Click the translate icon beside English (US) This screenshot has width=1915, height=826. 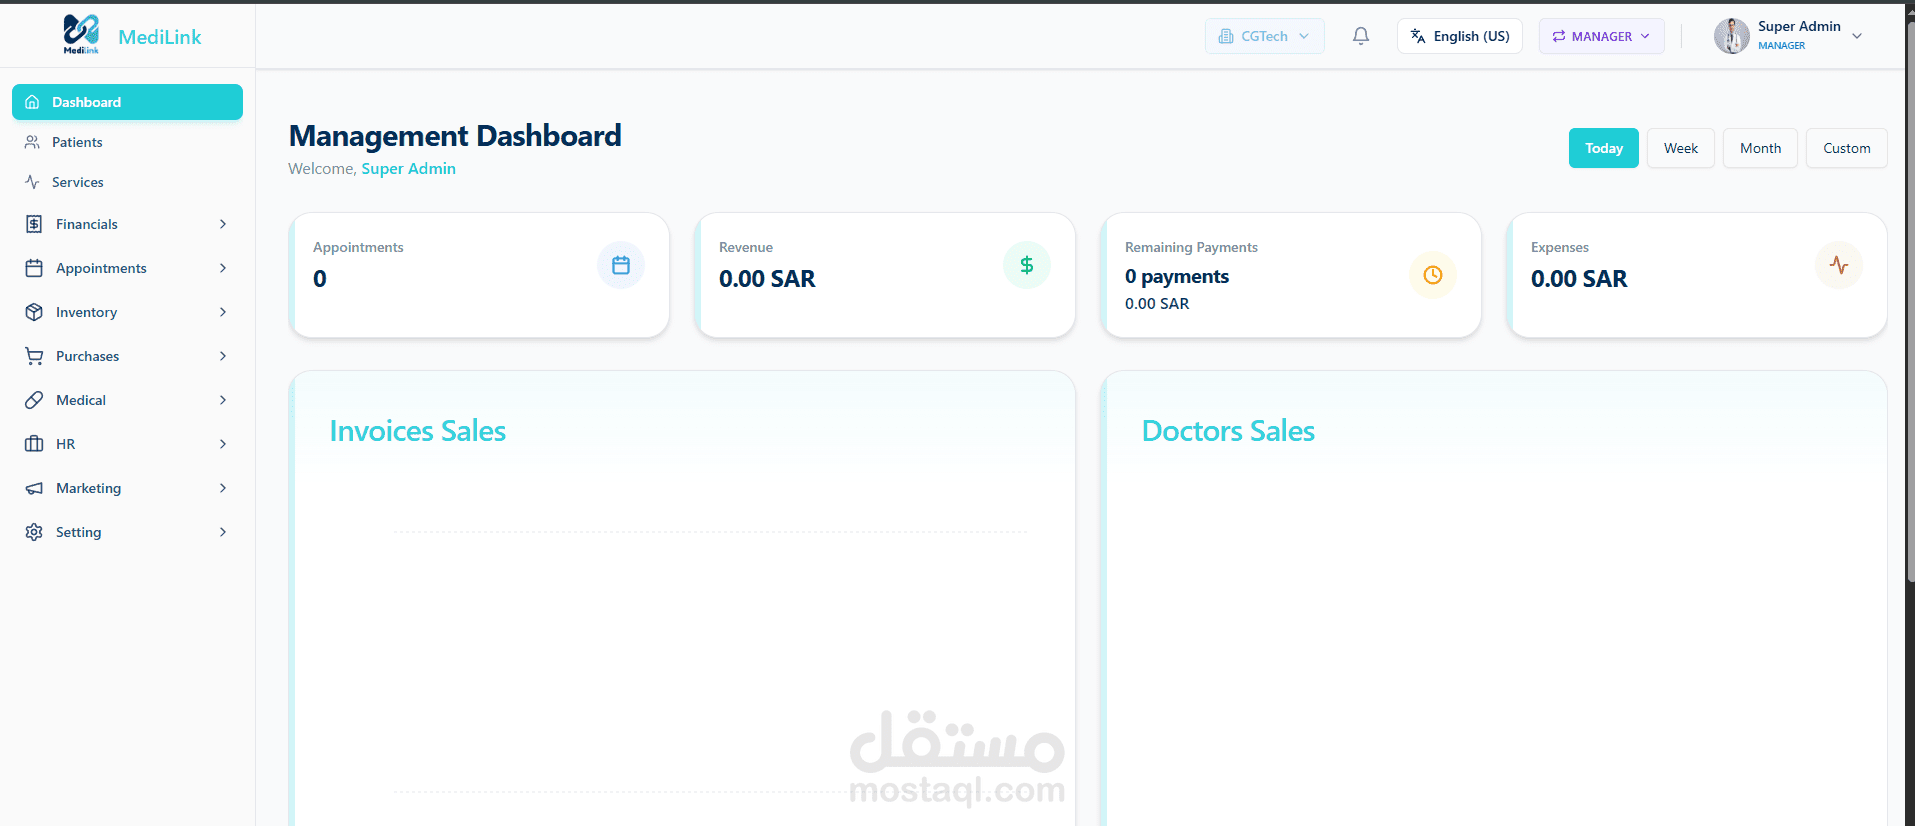[x=1418, y=36]
